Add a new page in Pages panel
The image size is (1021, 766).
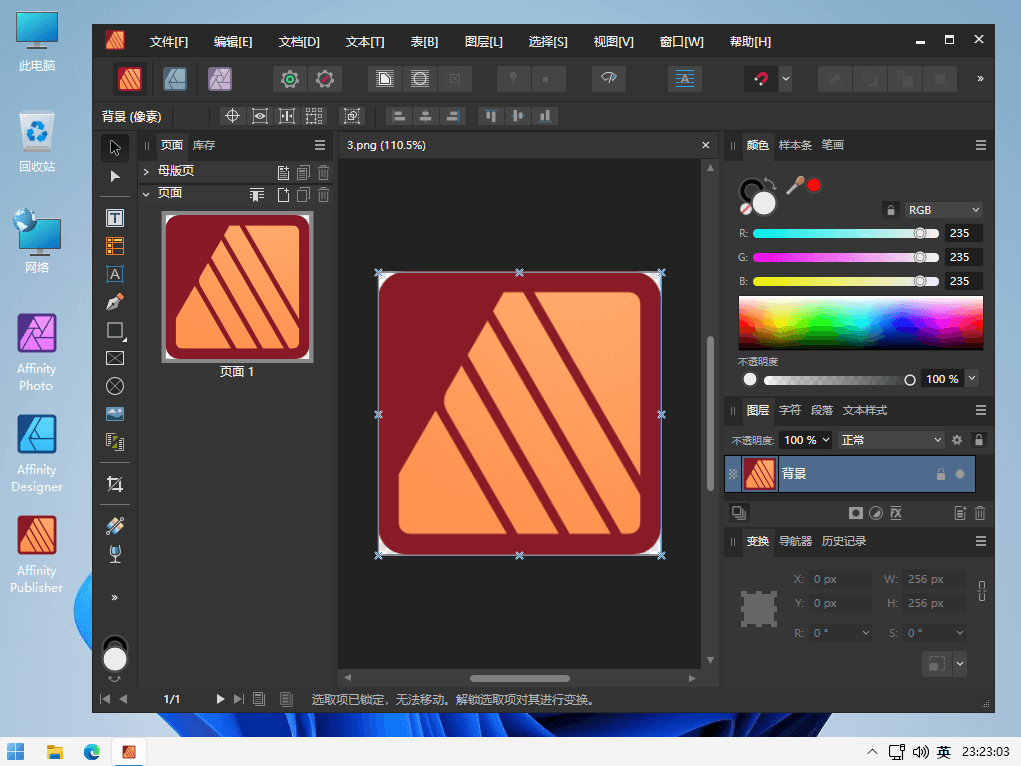click(283, 195)
